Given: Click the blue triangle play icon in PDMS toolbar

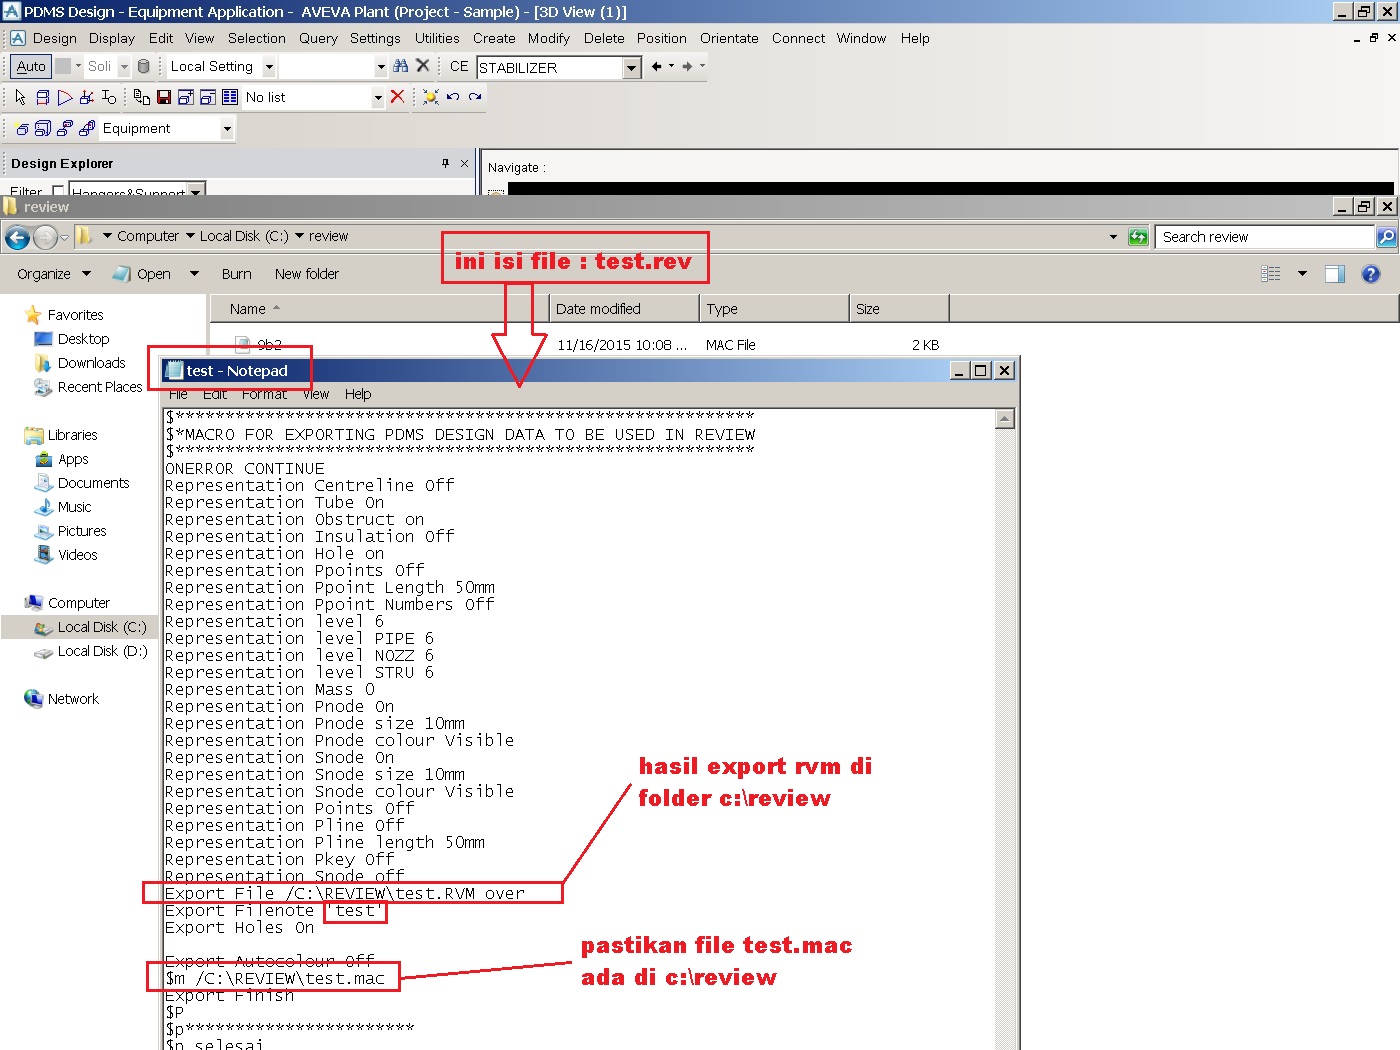Looking at the screenshot, I should point(65,97).
